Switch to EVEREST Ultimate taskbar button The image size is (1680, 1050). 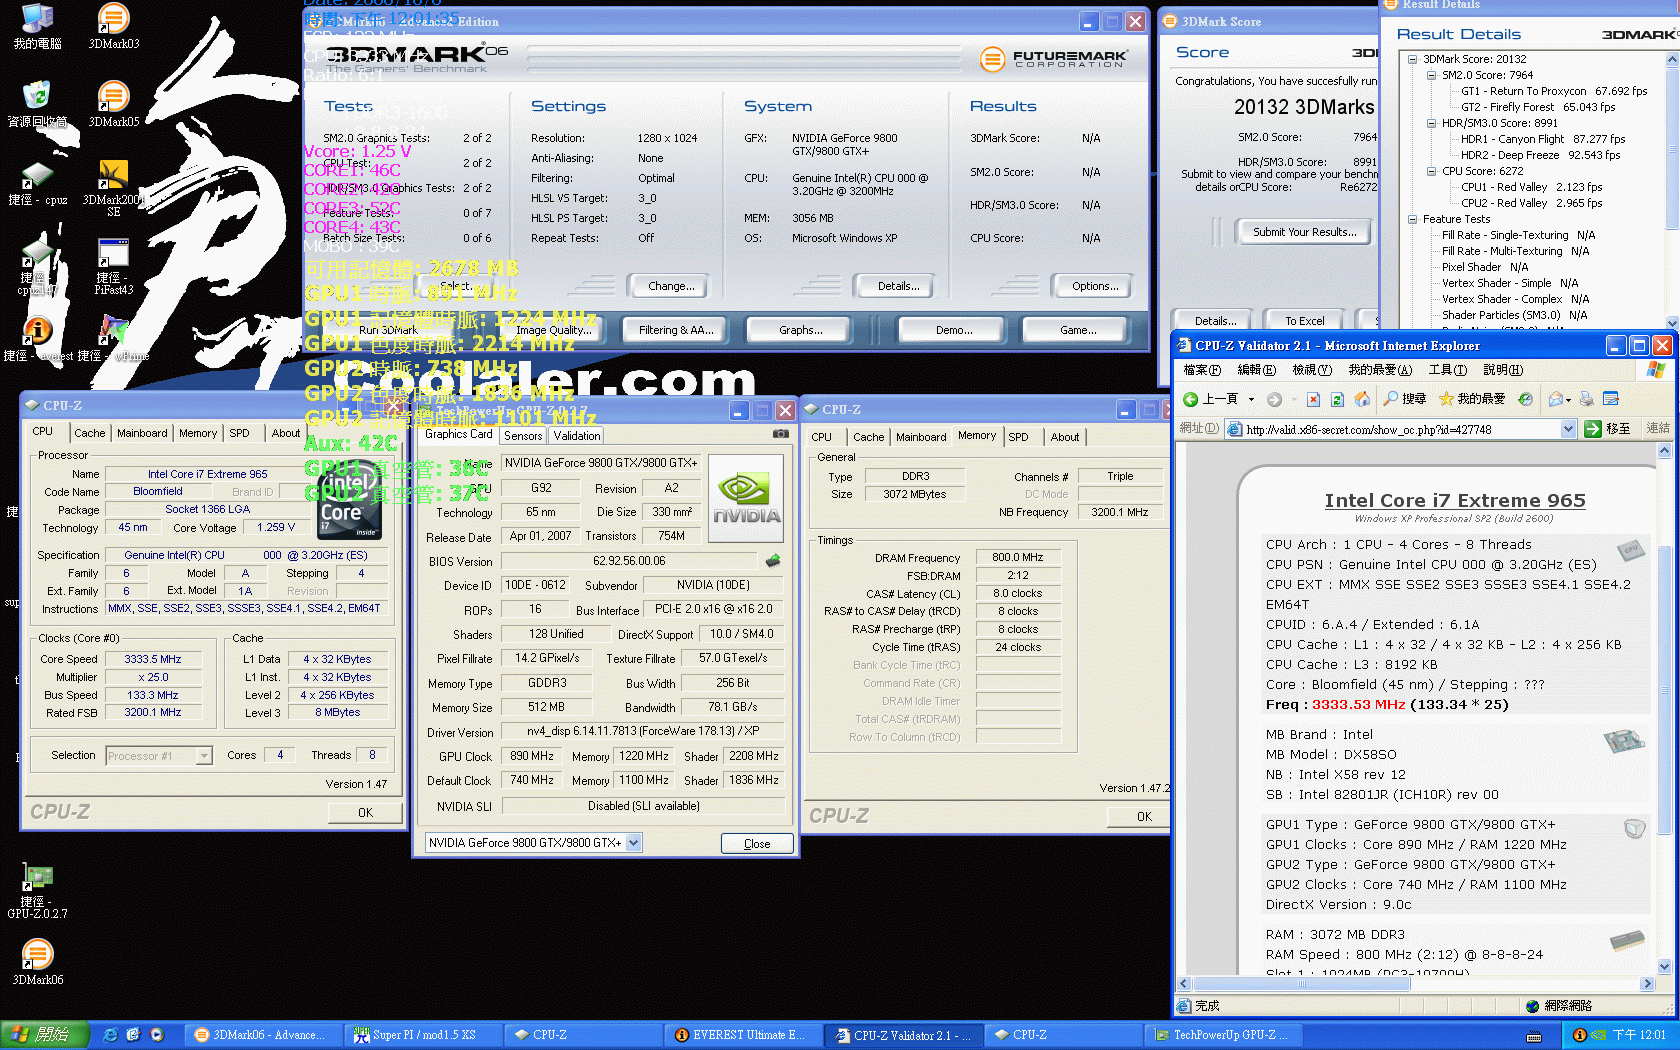click(x=745, y=1035)
